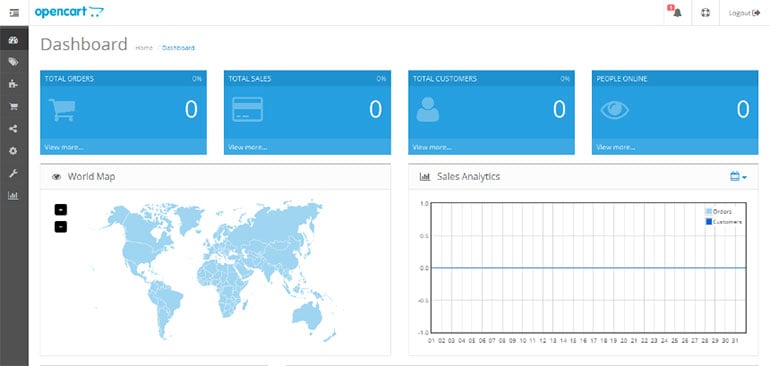Click the Total Customers header text

click(444, 79)
